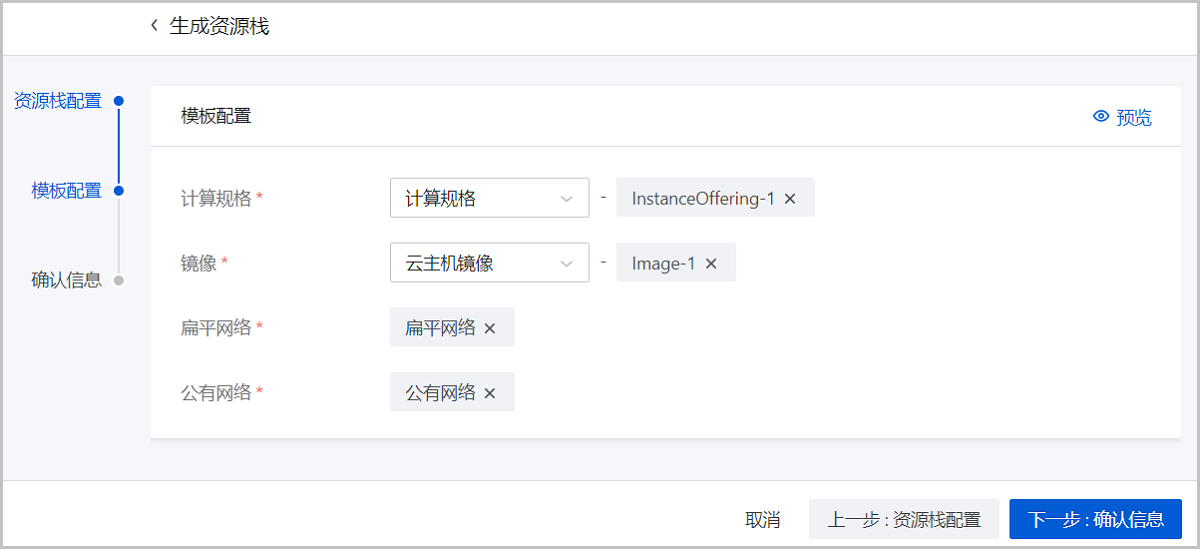Image resolution: width=1200 pixels, height=549 pixels.
Task: Remove the InstanceOffering-1 tag
Action: pos(790,198)
